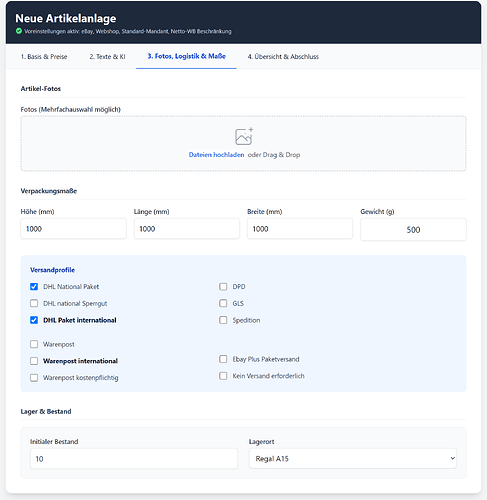Viewport: 487px width, 500px height.
Task: Click the green checkmark status icon
Action: click(x=19, y=31)
